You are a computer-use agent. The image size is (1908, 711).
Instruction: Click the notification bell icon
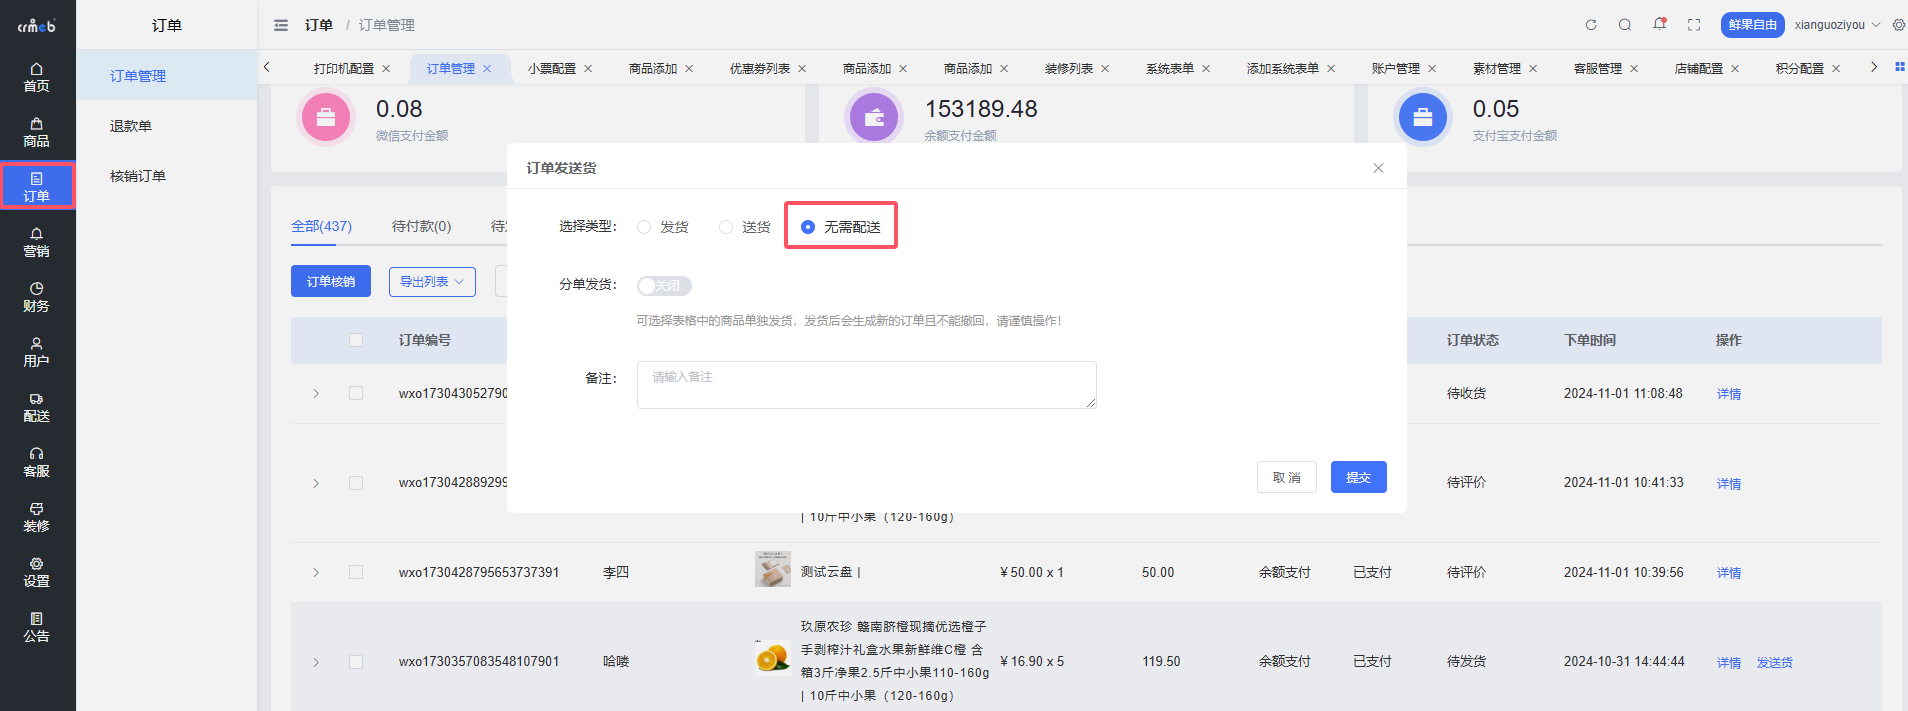(x=1659, y=24)
